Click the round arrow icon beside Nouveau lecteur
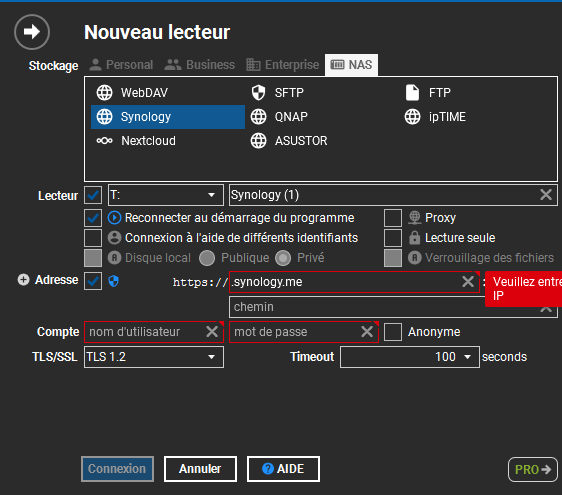Screen dimensions: 562x495 [32, 32]
